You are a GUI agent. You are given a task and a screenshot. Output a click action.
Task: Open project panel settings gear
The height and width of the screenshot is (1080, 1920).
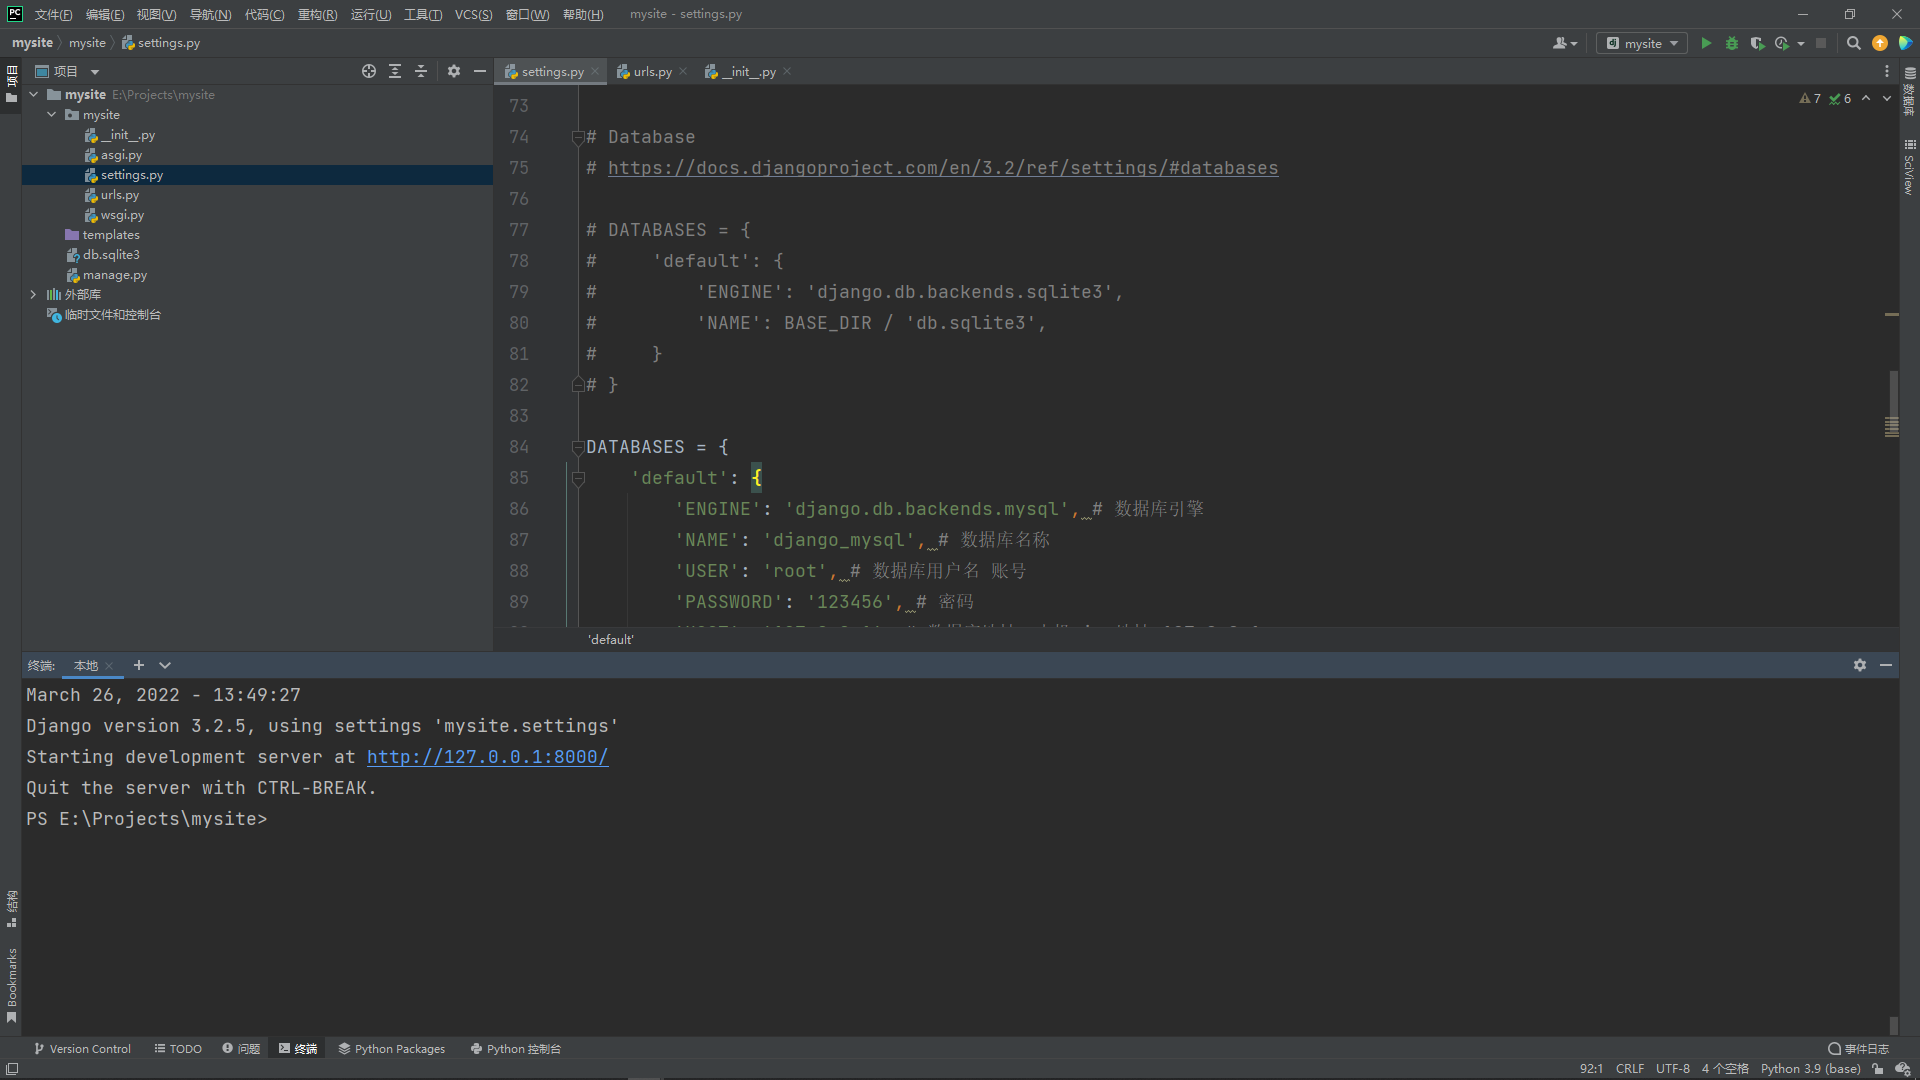click(x=454, y=71)
